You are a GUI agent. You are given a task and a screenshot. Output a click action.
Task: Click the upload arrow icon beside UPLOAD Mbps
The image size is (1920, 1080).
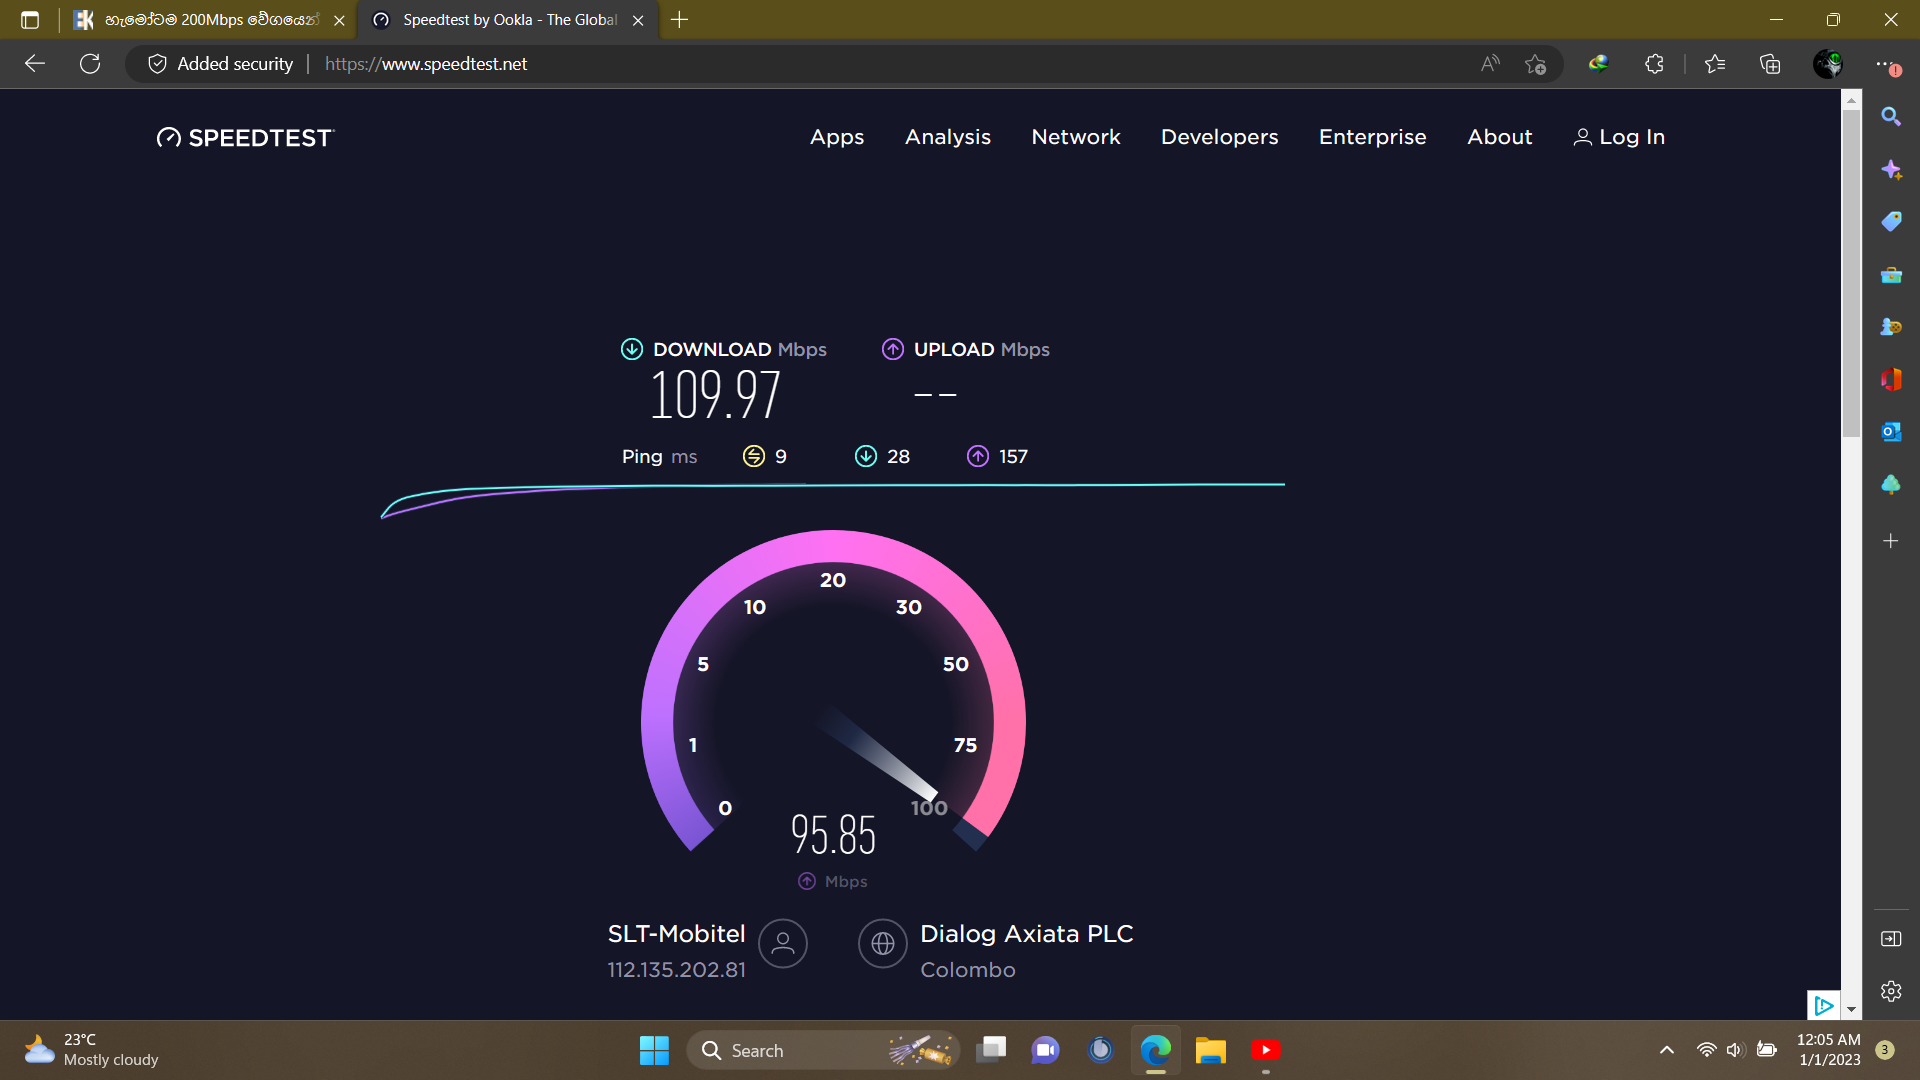(x=893, y=349)
